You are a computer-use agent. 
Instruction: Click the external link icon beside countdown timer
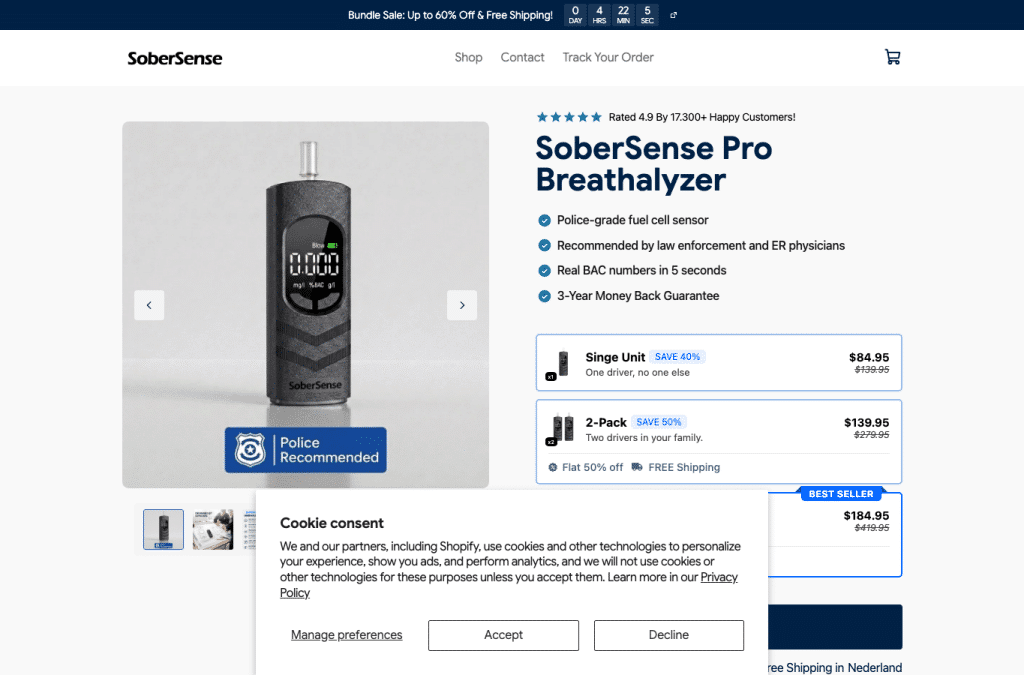coord(673,15)
